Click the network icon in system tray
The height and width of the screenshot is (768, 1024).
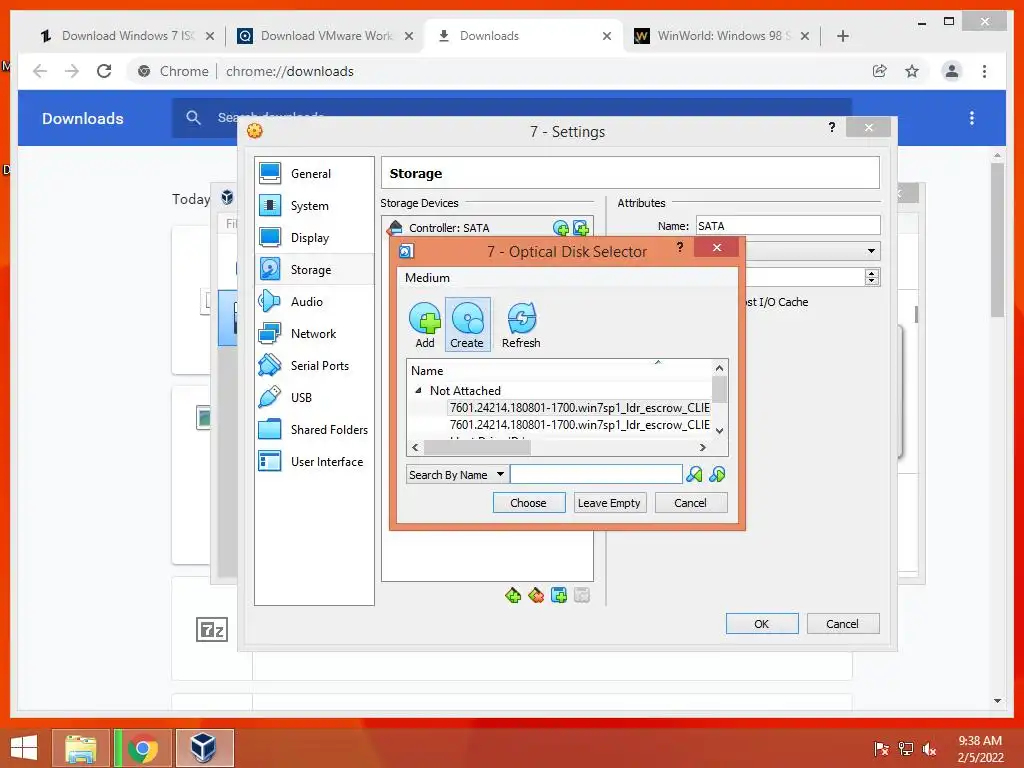point(905,749)
